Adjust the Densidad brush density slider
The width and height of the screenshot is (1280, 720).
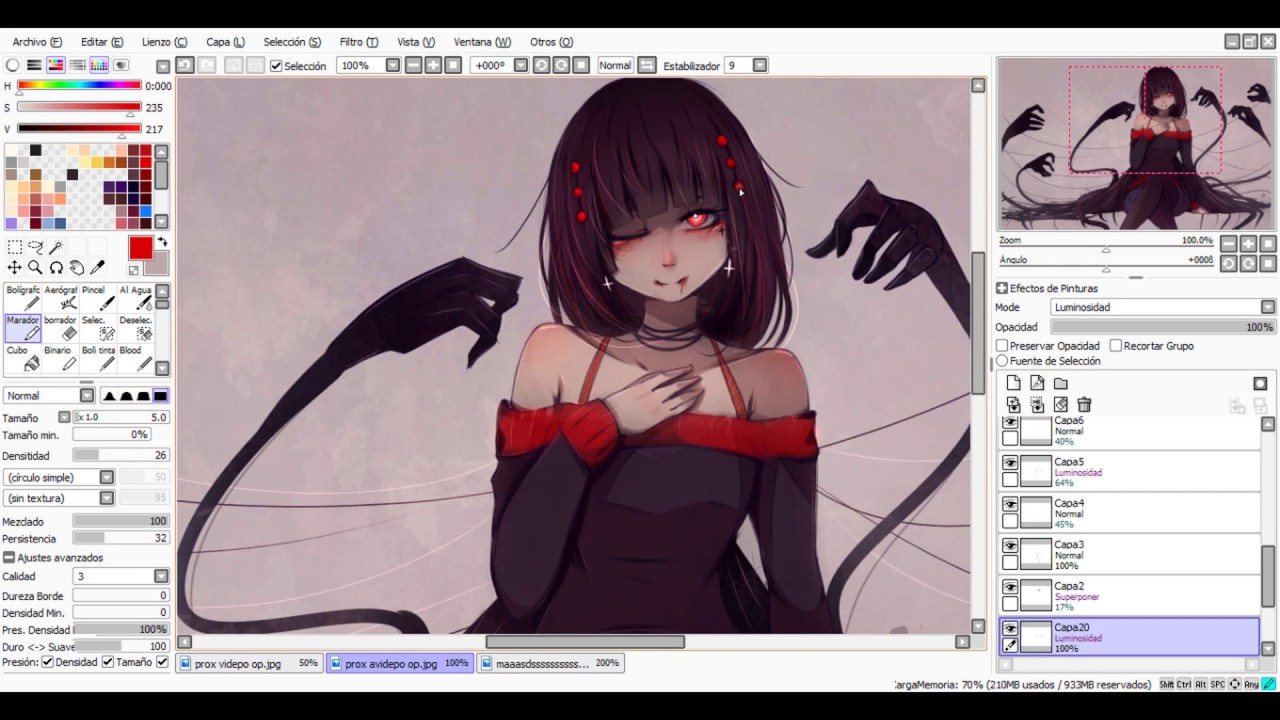pyautogui.click(x=120, y=455)
